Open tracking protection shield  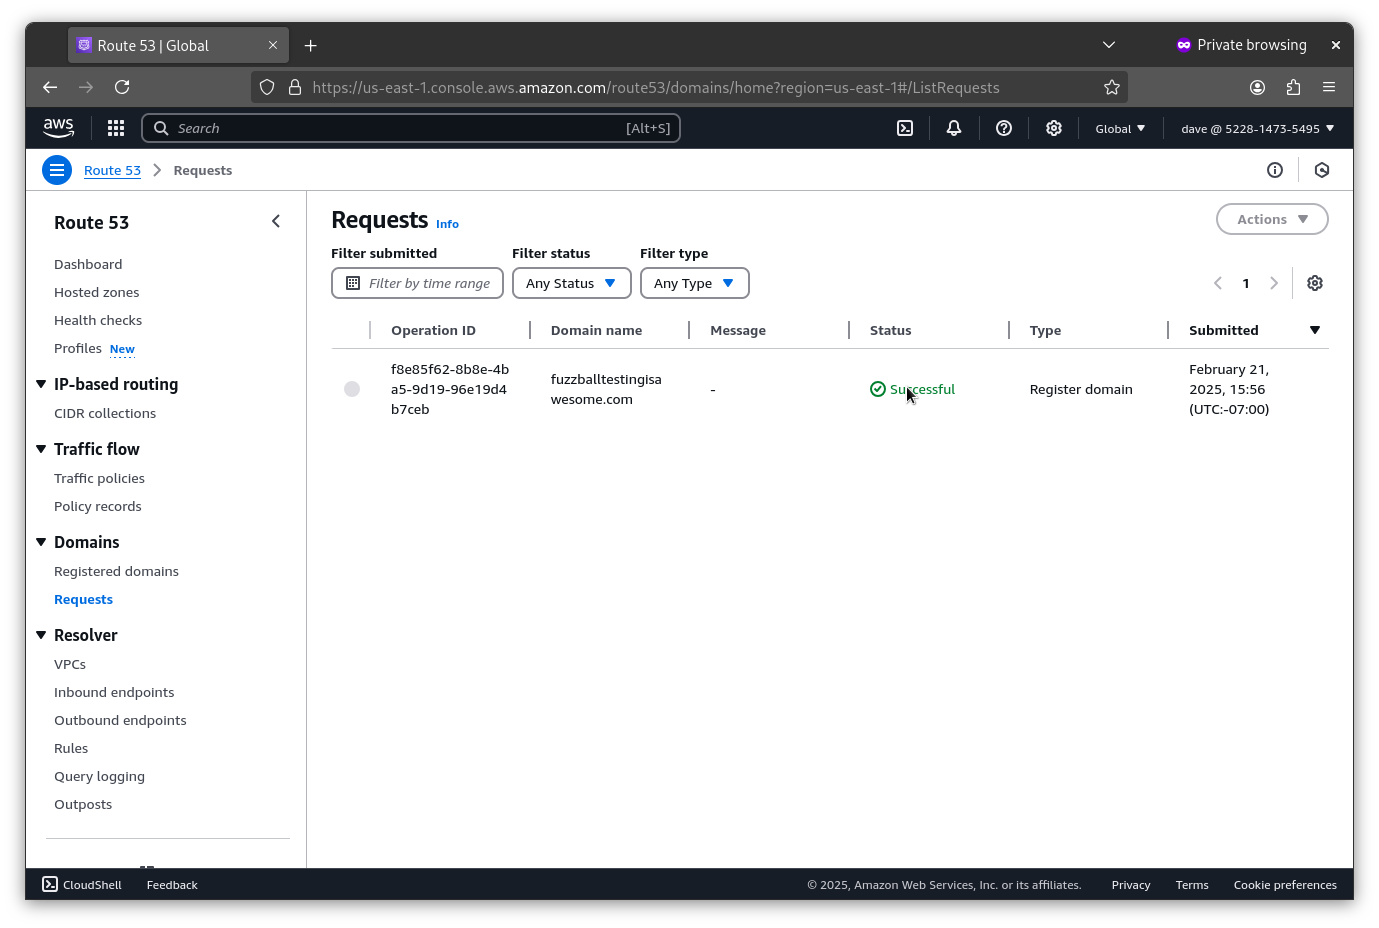pyautogui.click(x=267, y=87)
